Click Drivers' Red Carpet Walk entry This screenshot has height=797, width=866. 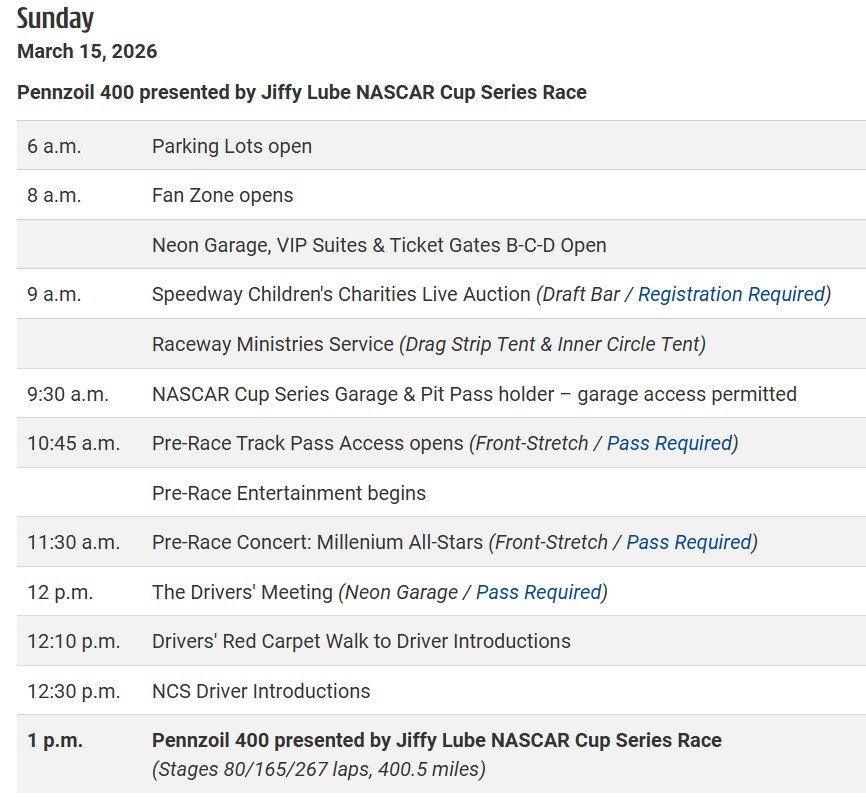(361, 641)
